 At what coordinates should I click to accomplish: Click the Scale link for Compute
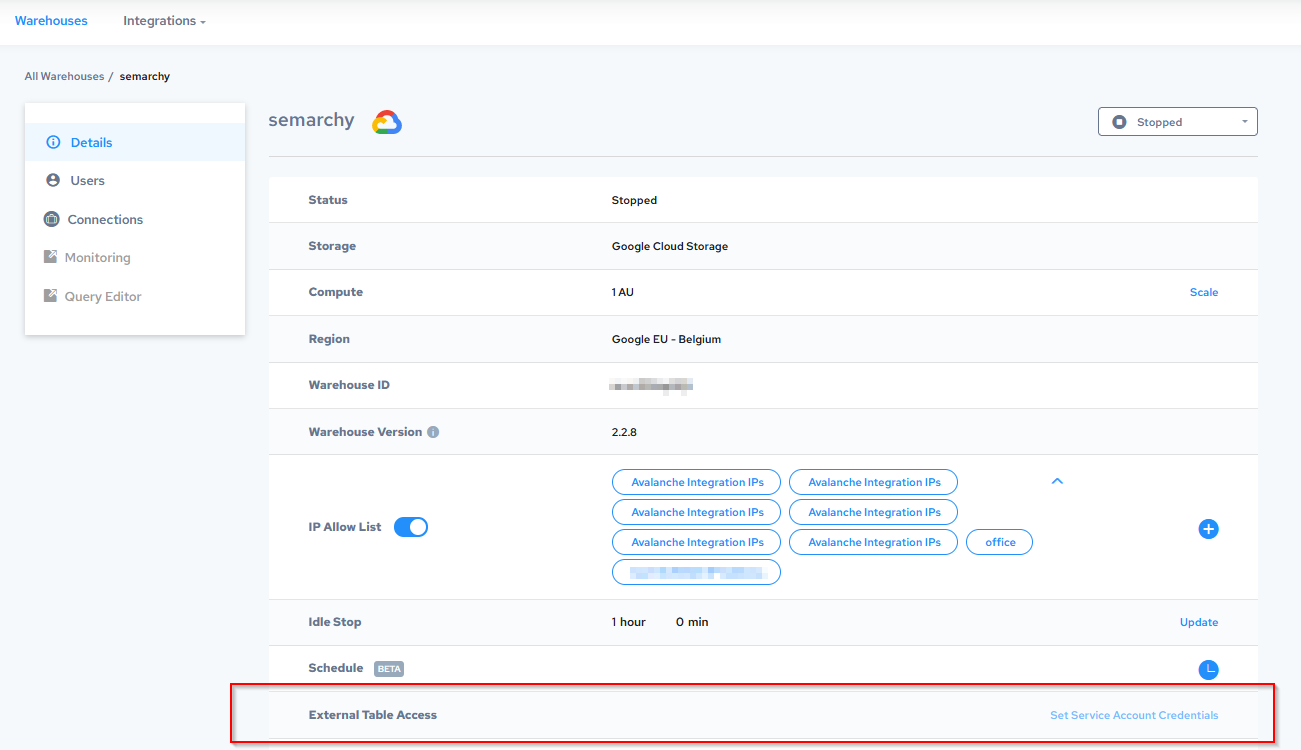(1203, 293)
